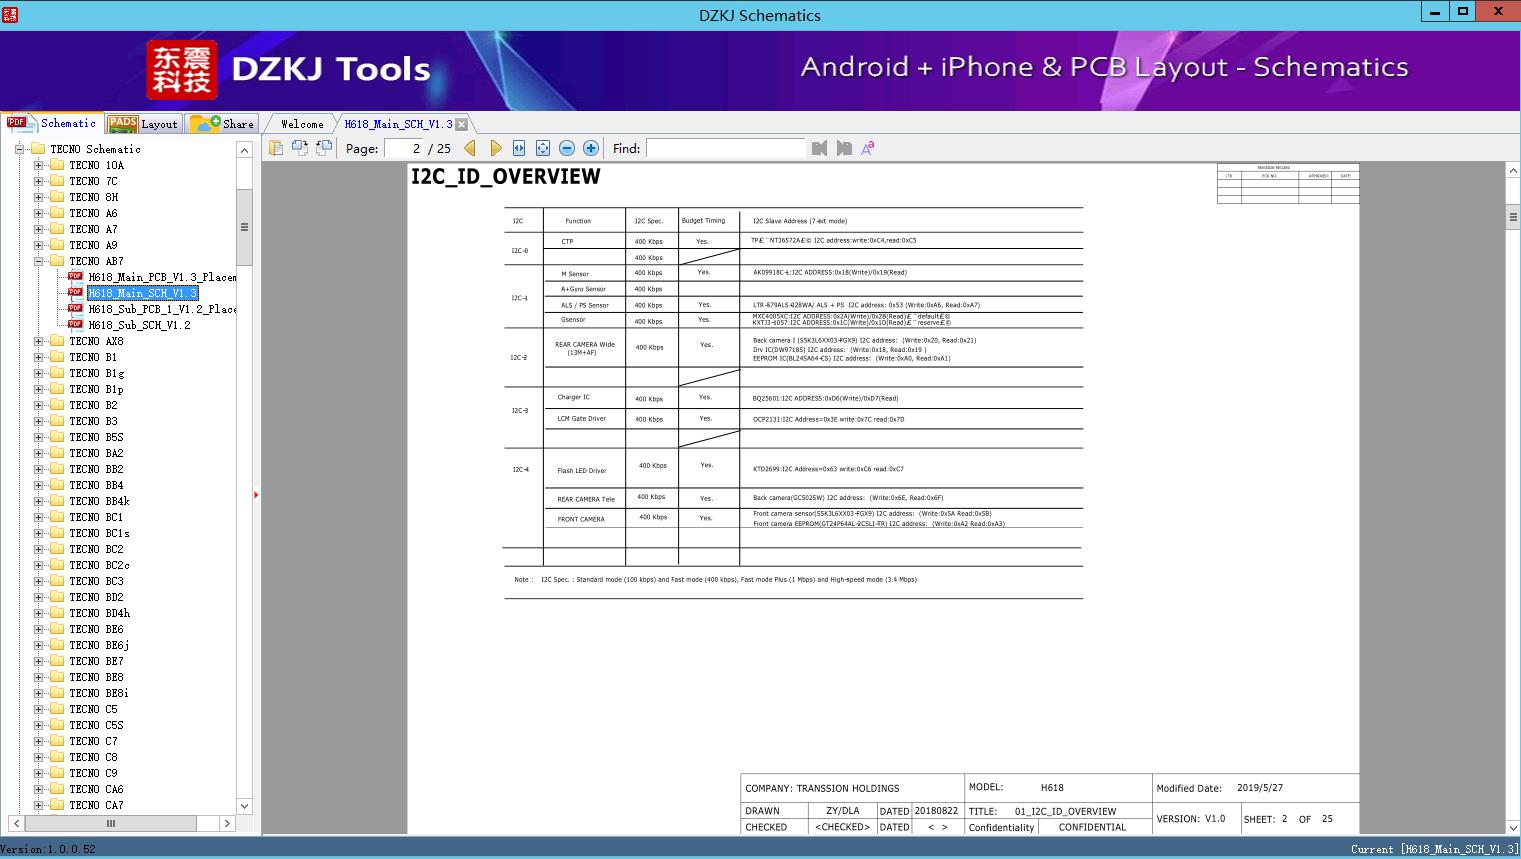Viewport: 1521px width, 859px height.
Task: Click the folder icon of TECNO BB4k
Action: click(x=57, y=501)
